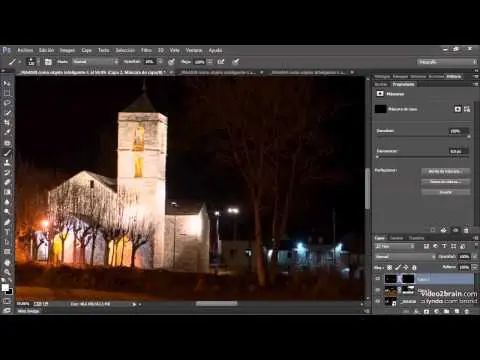
Task: Click the layer mask thumbnail of top layer
Action: (408, 279)
